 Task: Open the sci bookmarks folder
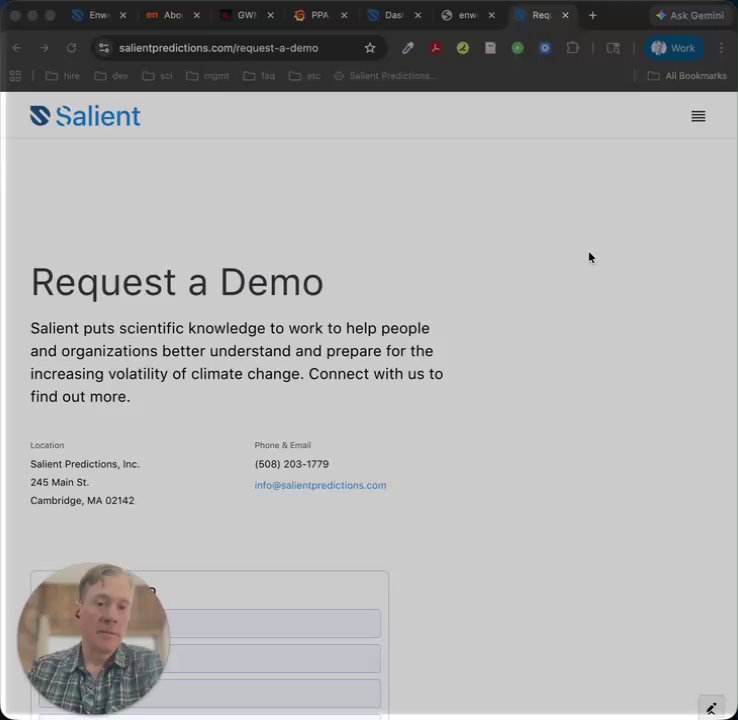(157, 76)
